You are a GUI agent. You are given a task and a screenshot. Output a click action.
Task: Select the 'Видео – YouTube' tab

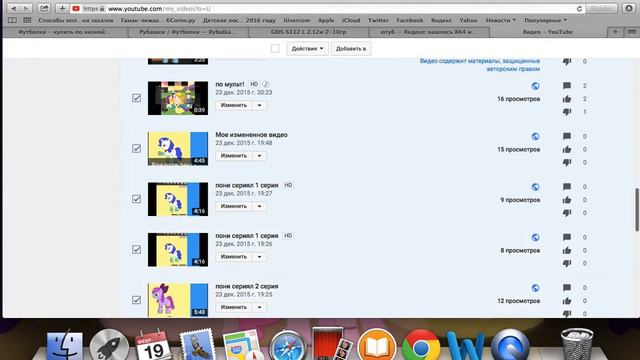click(x=548, y=32)
